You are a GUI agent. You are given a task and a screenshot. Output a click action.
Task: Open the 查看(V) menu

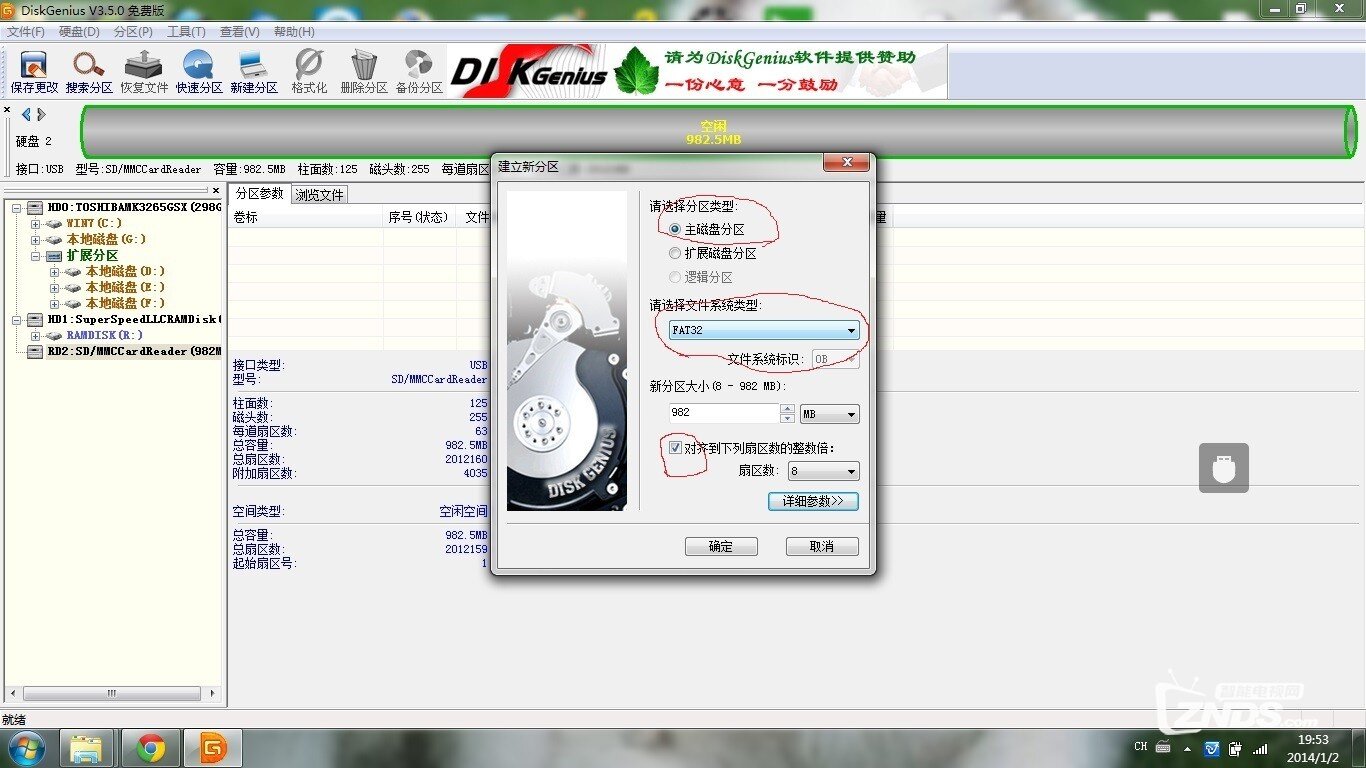pos(240,32)
